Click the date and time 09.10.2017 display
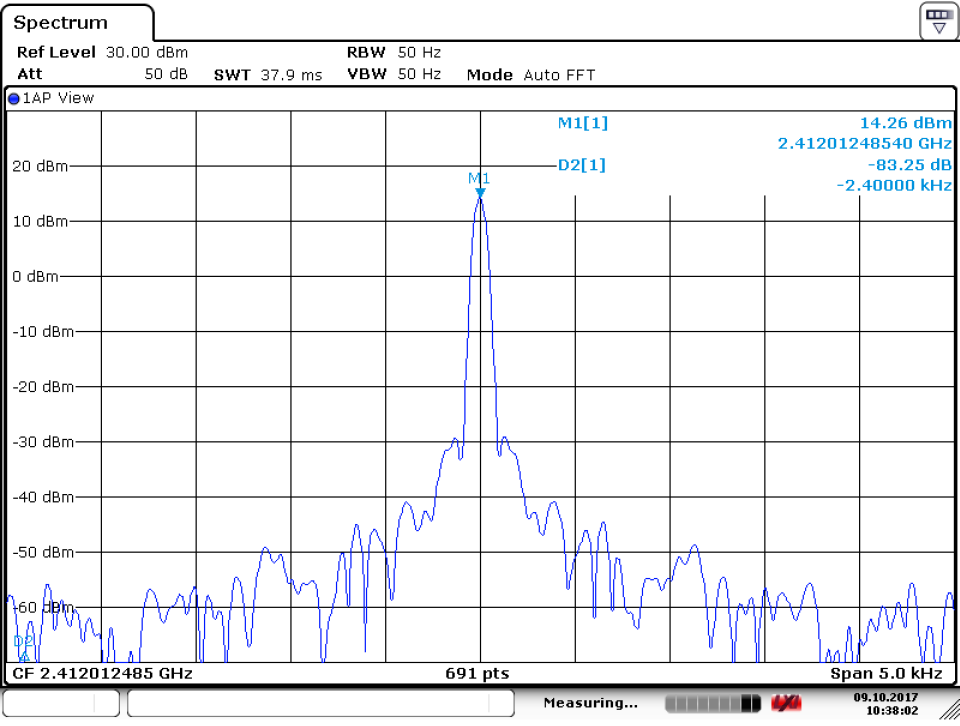Viewport: 960px width, 726px height. pyautogui.click(x=885, y=704)
